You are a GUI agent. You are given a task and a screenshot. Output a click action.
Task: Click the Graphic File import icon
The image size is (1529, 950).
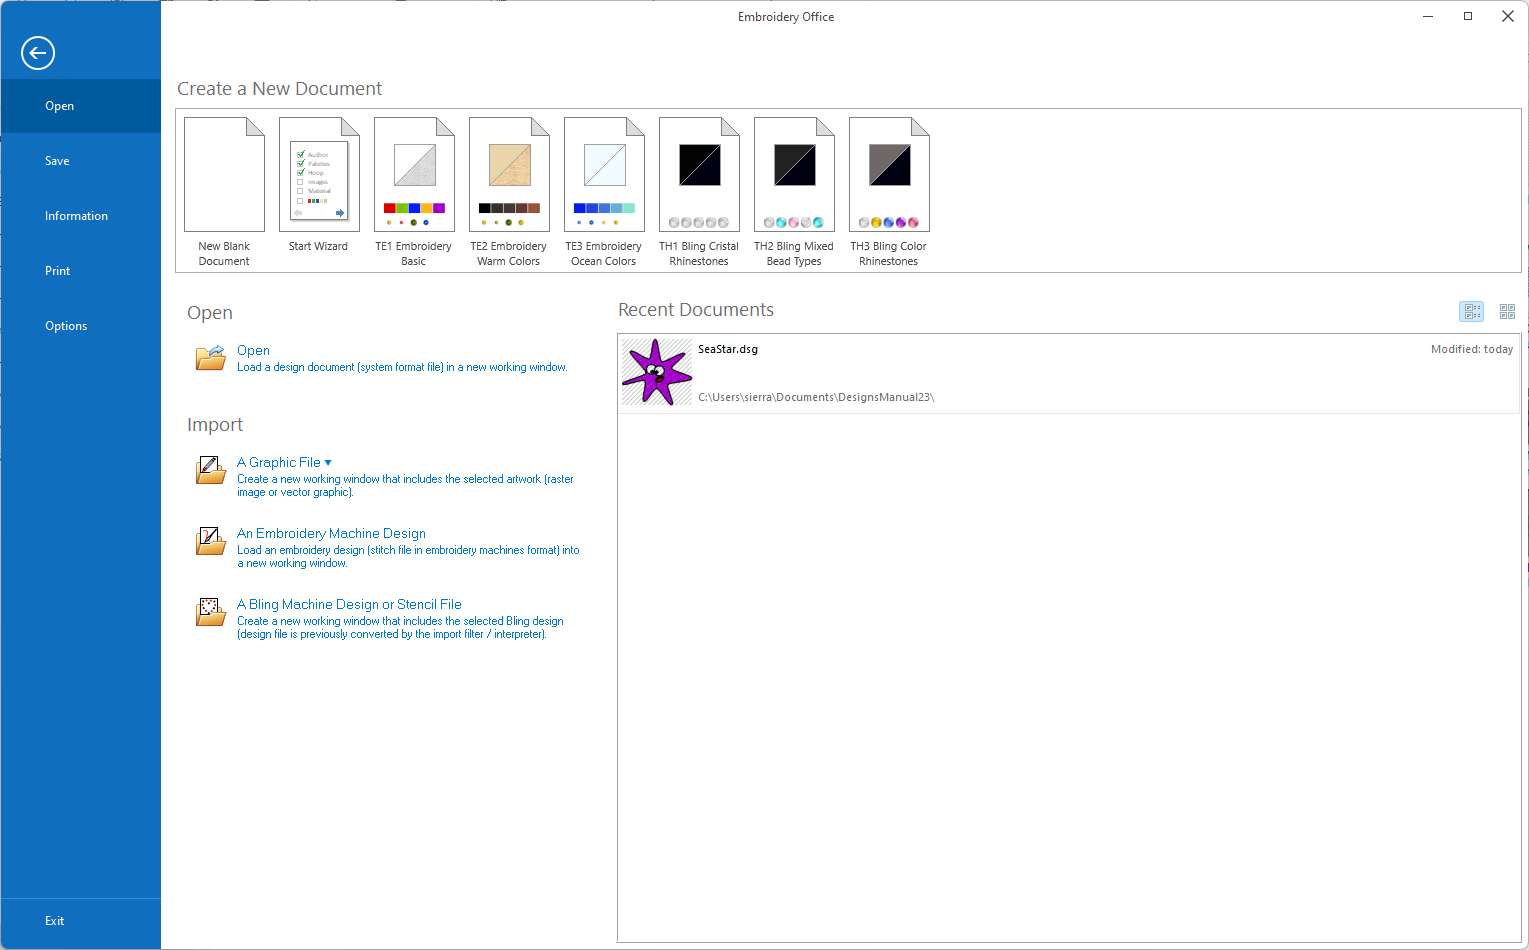click(211, 469)
